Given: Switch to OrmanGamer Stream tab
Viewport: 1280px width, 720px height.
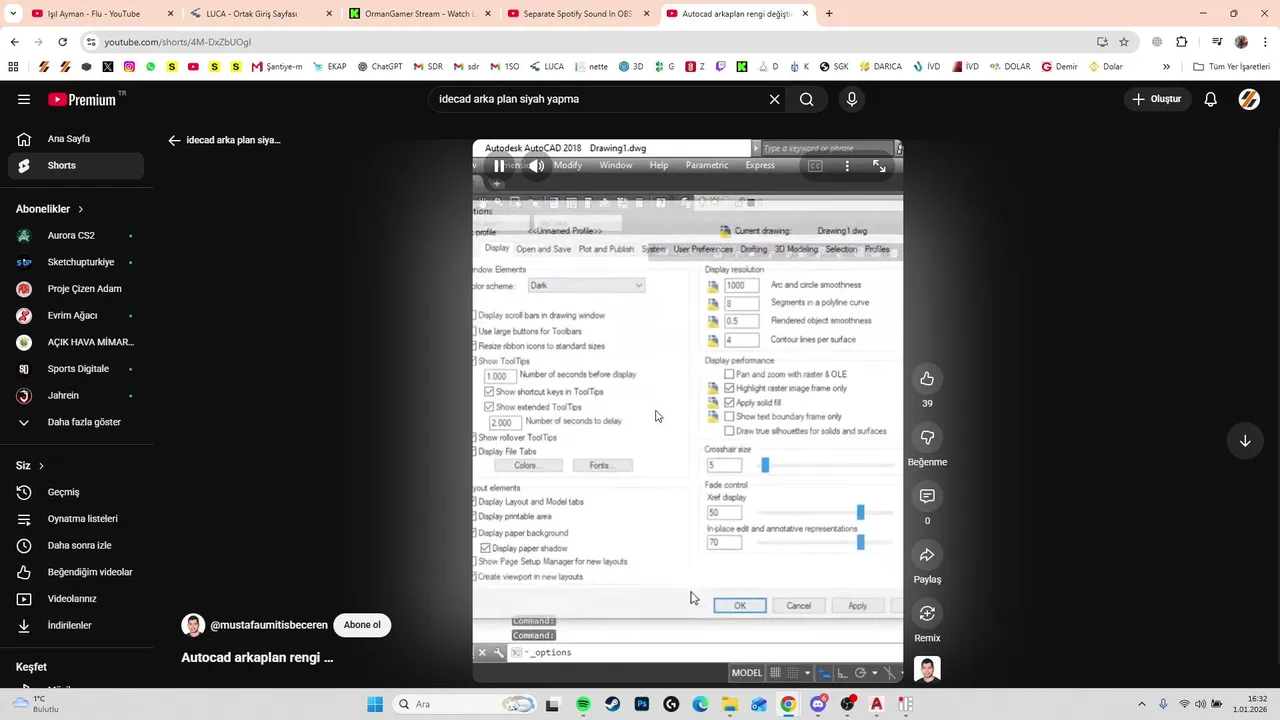Looking at the screenshot, I should click(x=421, y=14).
